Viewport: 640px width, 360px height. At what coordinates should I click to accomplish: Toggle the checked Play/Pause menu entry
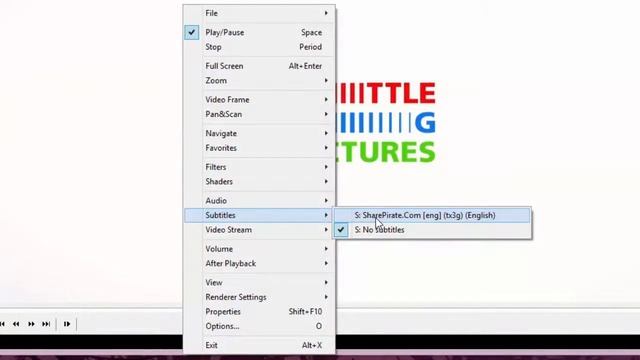259,33
